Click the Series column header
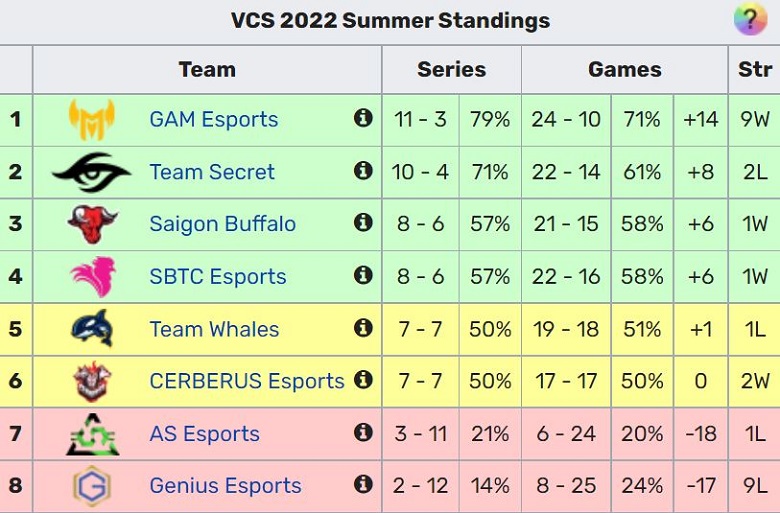The height and width of the screenshot is (513, 780). (451, 69)
